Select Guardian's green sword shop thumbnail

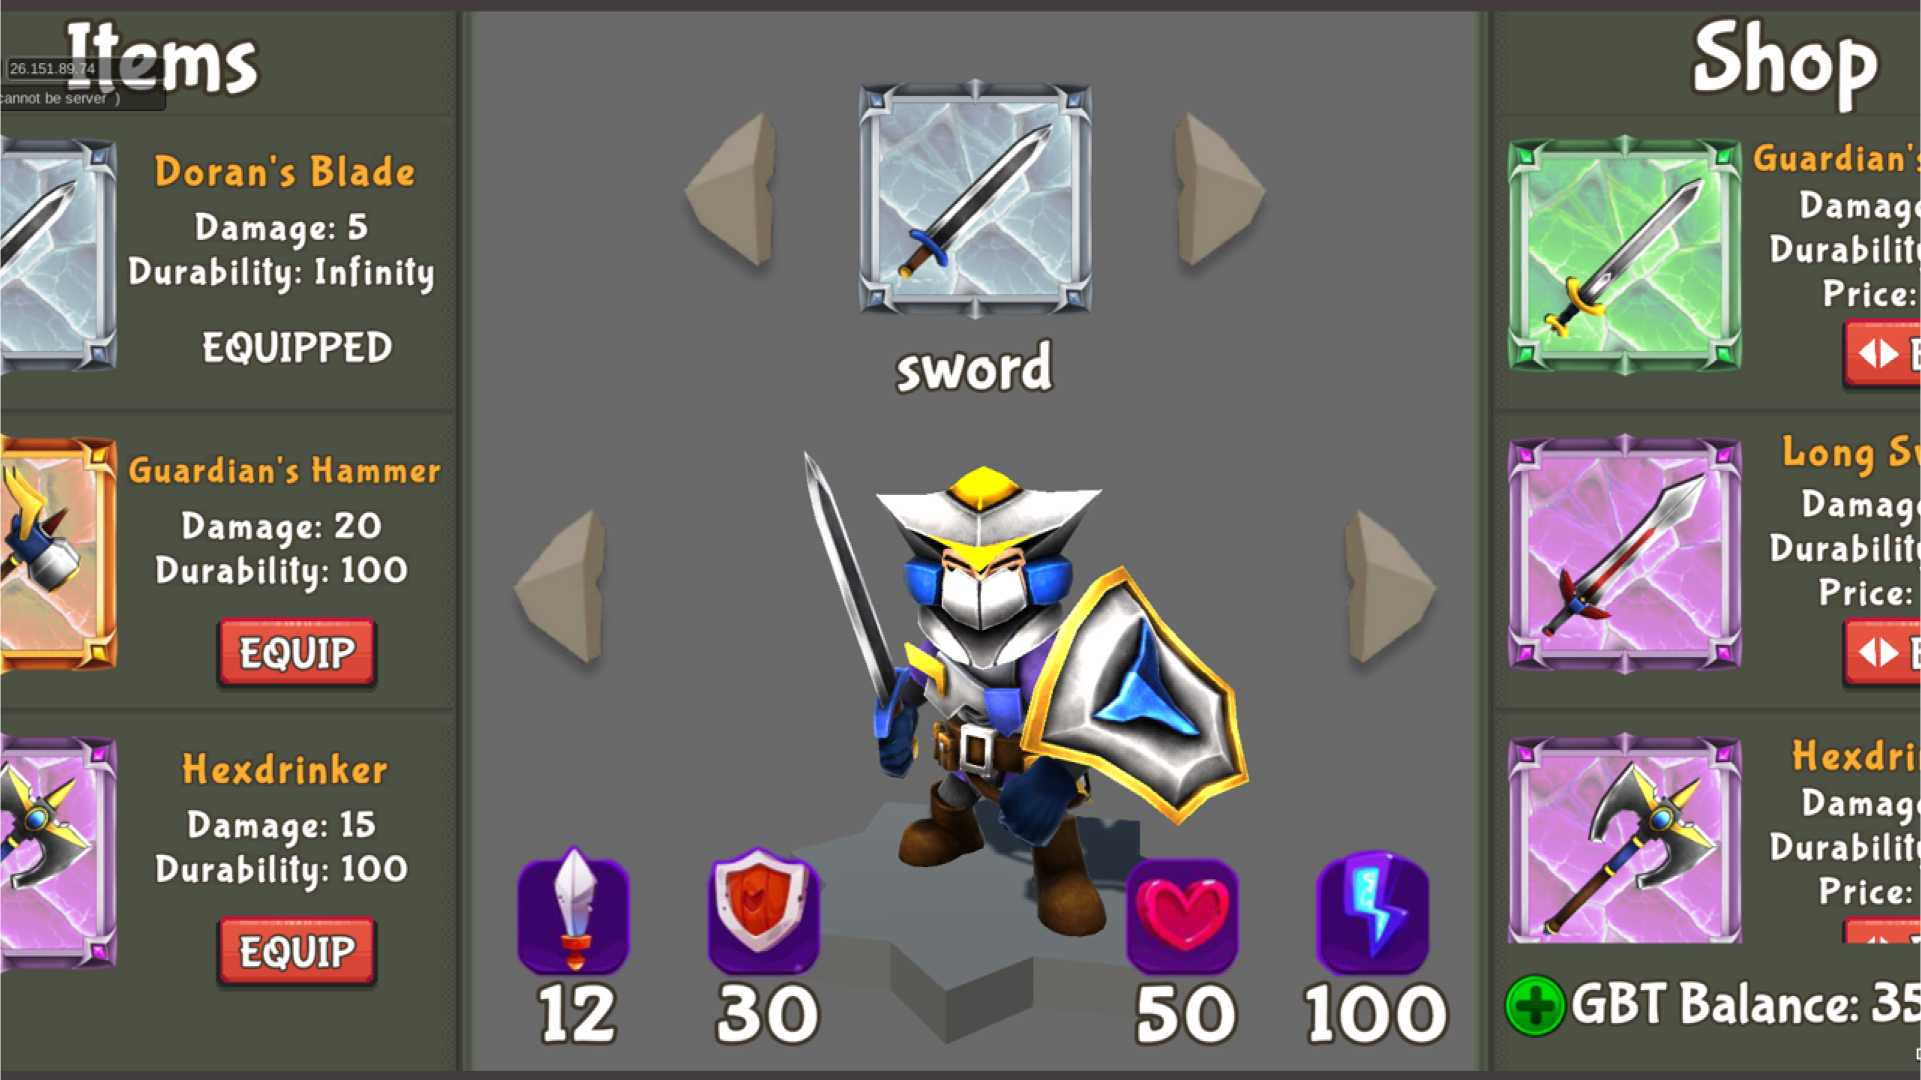(1625, 254)
